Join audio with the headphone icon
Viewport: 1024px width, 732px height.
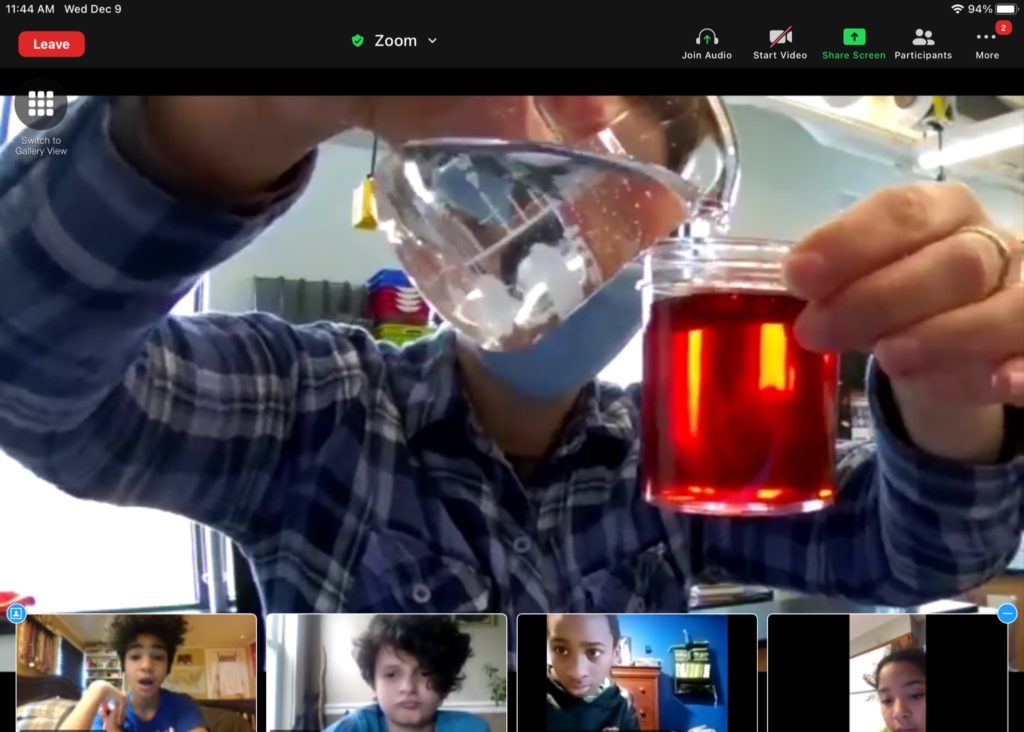(707, 44)
